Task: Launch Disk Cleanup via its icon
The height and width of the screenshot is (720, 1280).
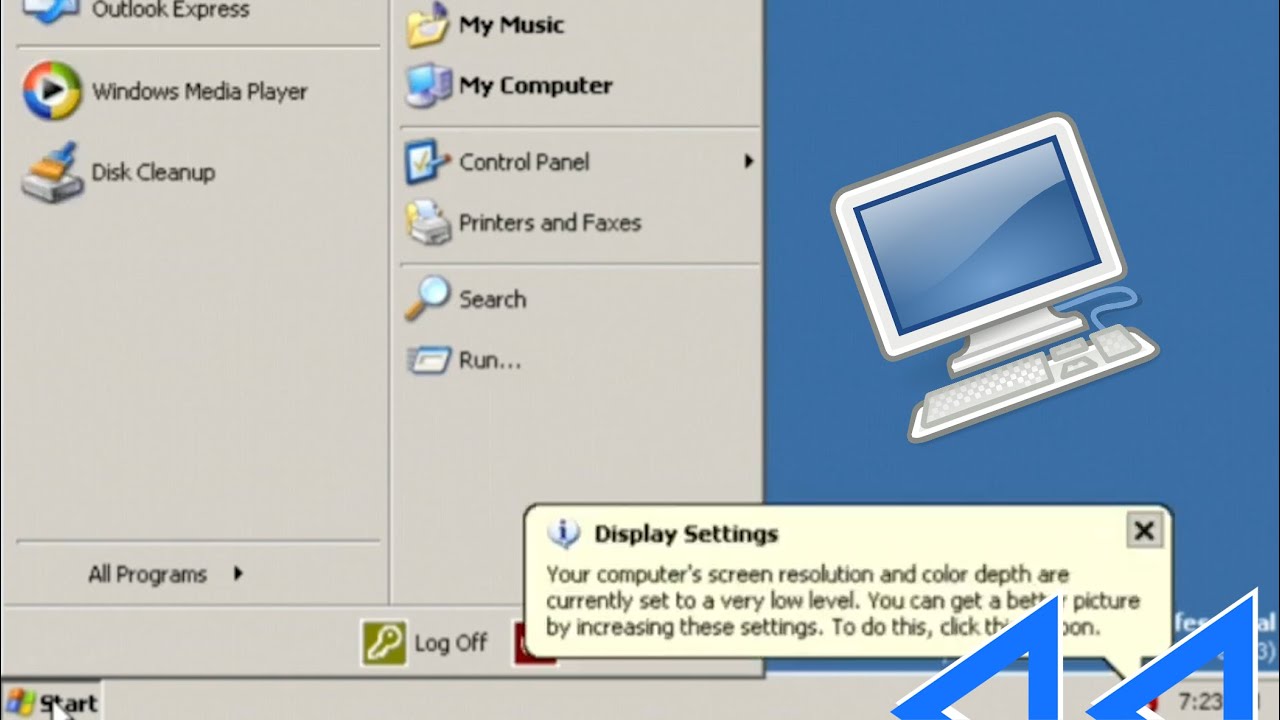Action: (50, 172)
